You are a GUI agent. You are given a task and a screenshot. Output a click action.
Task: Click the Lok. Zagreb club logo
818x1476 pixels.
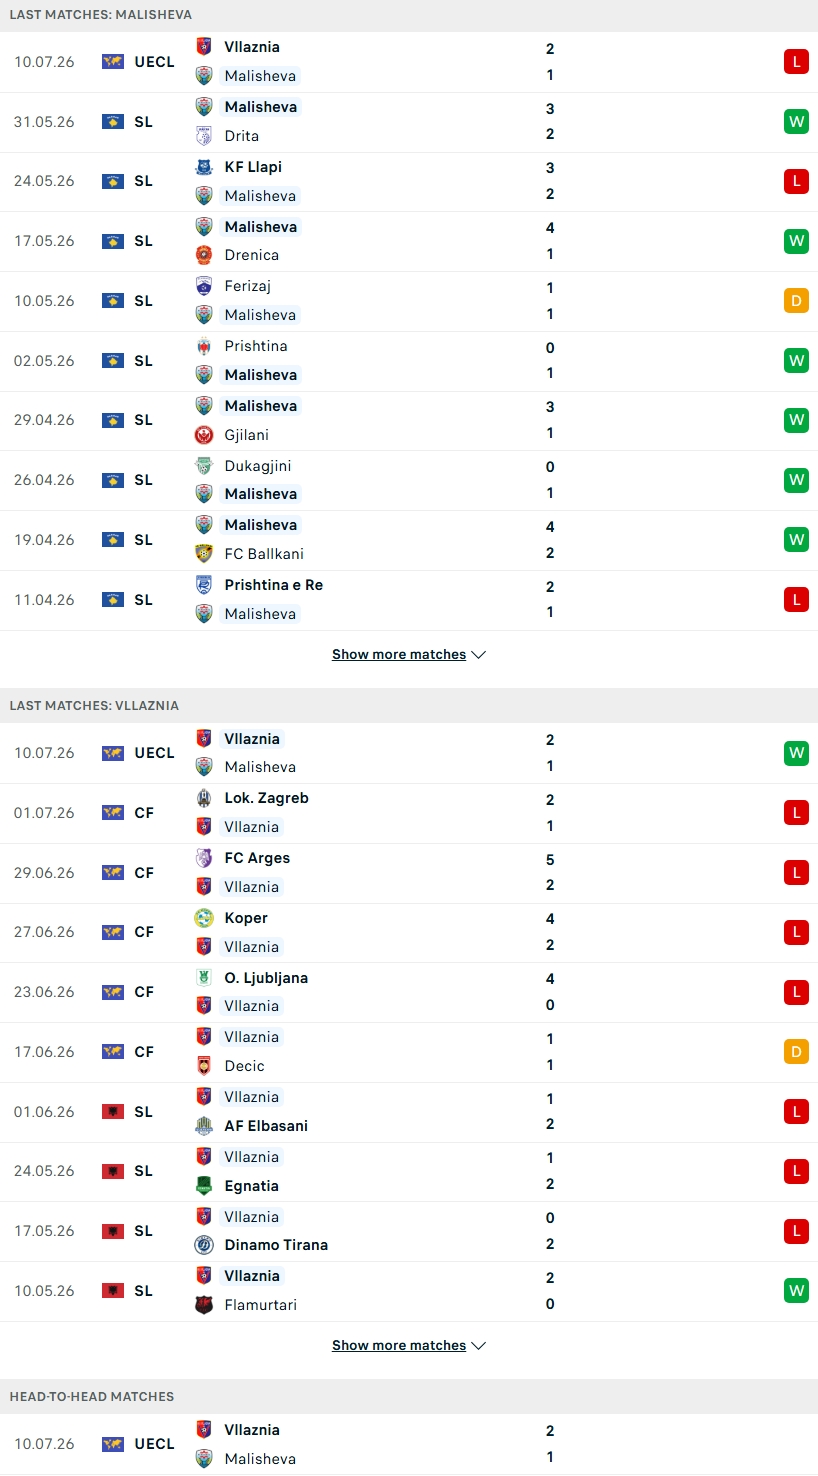click(204, 798)
